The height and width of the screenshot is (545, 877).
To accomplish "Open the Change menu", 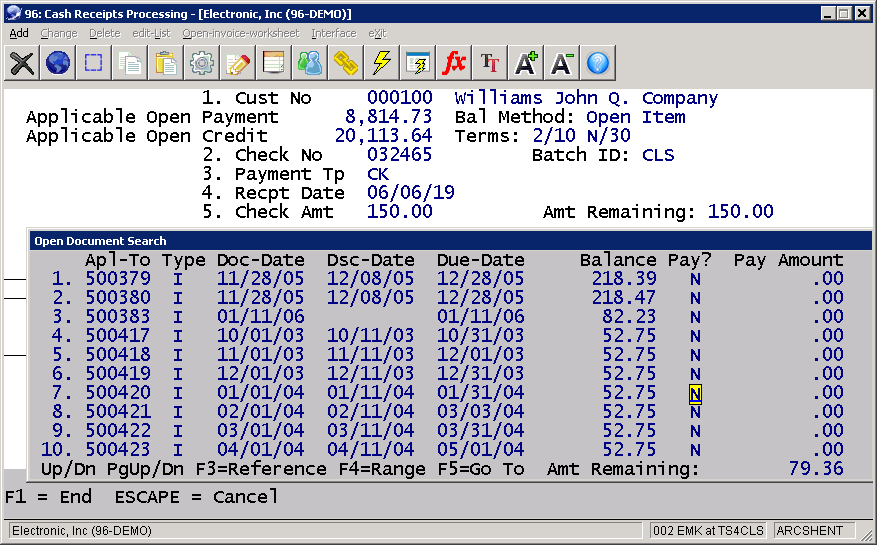I will [x=59, y=34].
